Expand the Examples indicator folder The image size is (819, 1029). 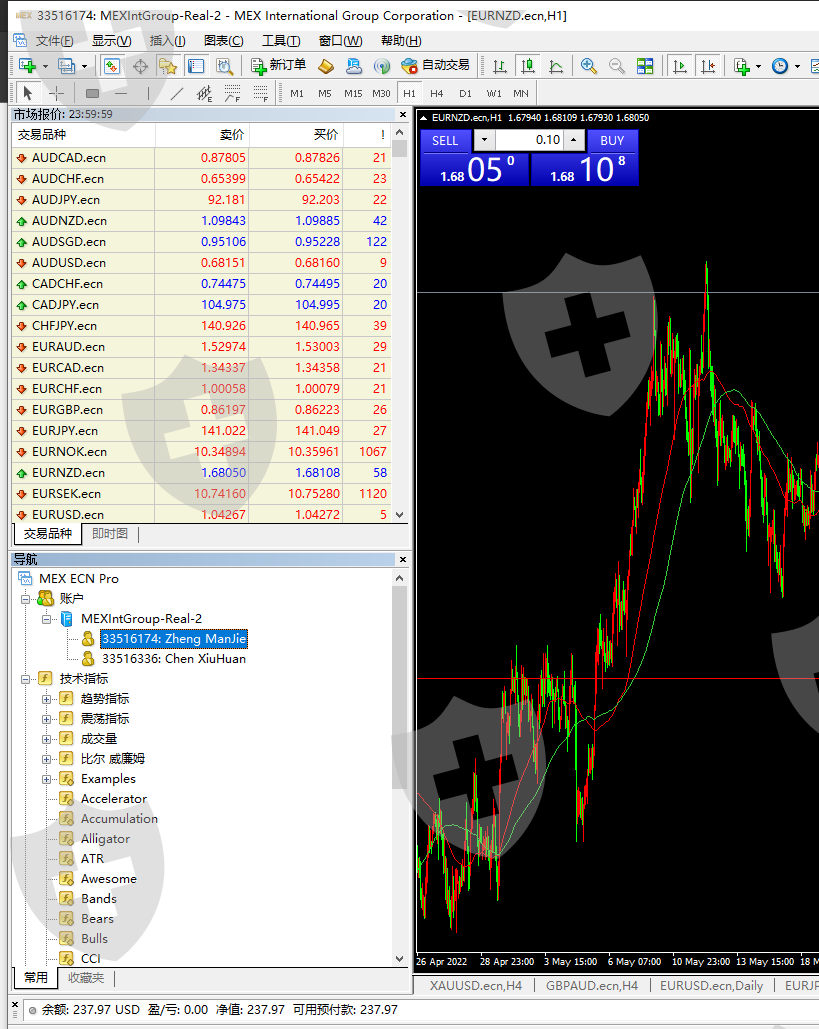[x=46, y=779]
